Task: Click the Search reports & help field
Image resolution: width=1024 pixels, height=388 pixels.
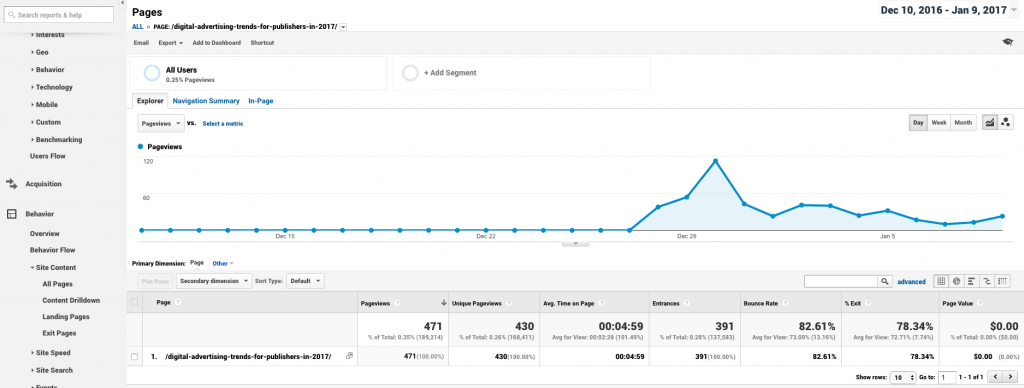Action: (x=58, y=14)
